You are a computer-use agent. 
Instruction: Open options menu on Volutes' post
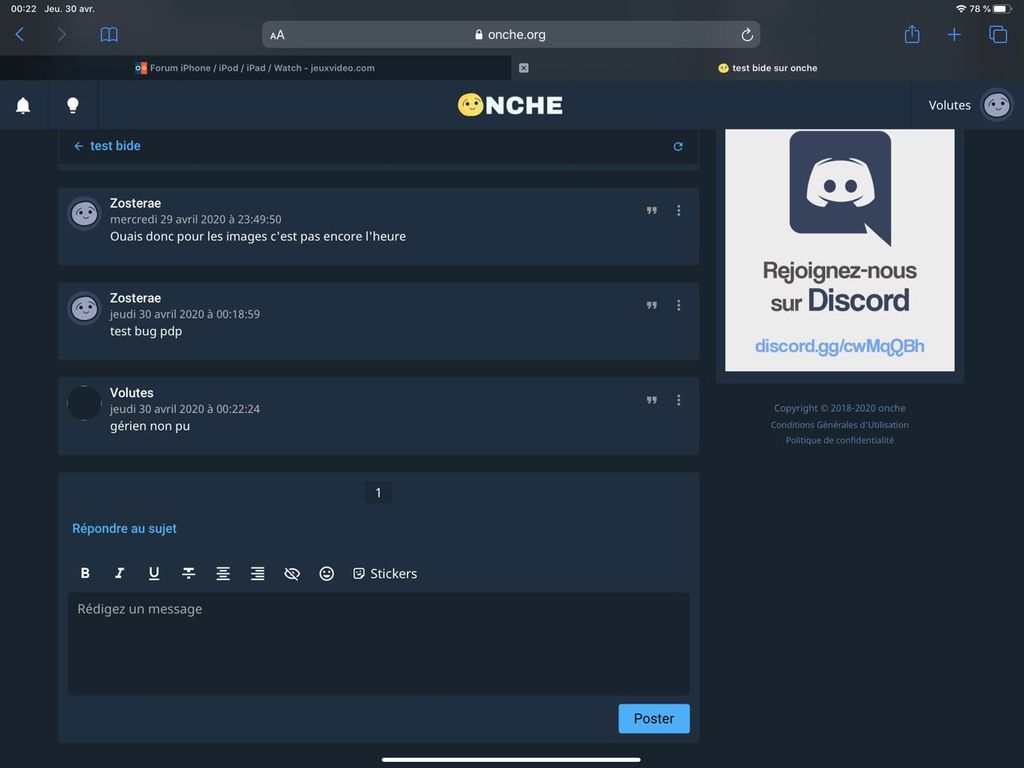679,400
